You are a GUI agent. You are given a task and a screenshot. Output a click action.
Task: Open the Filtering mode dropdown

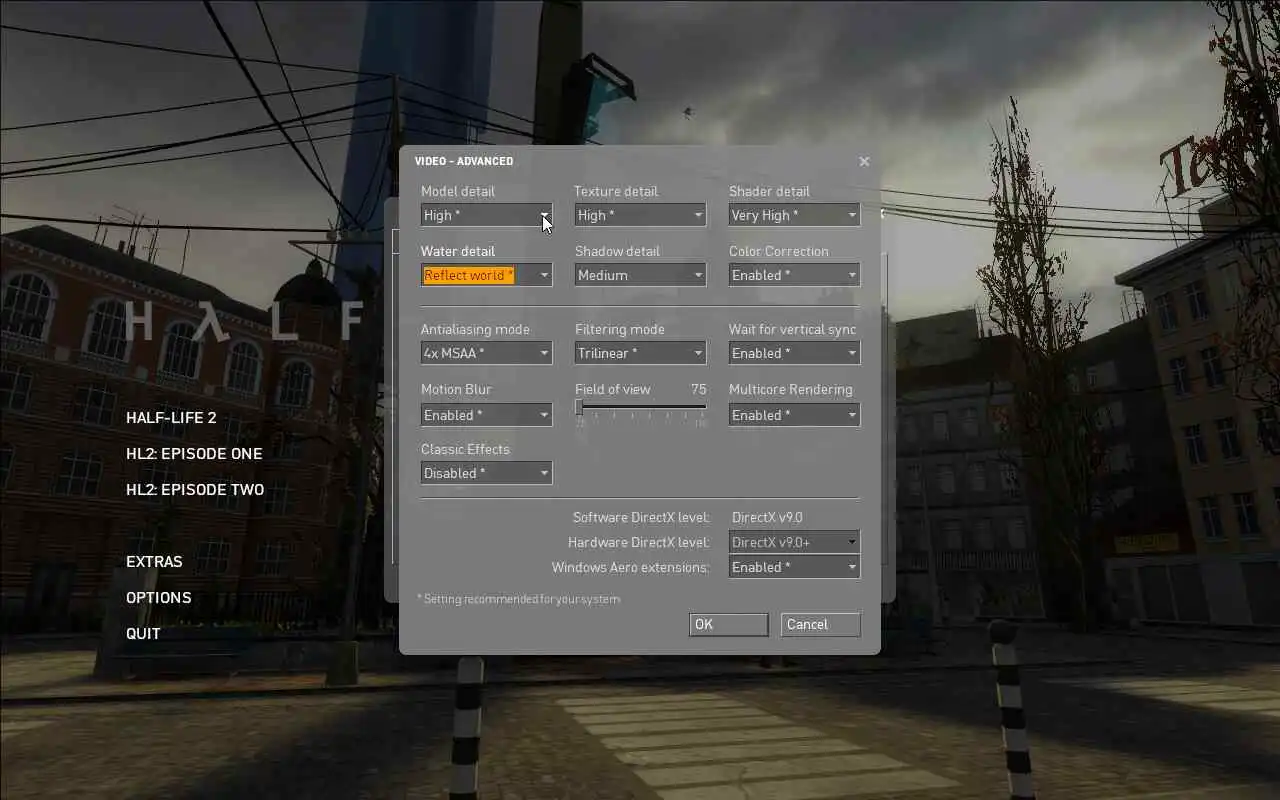click(x=640, y=353)
